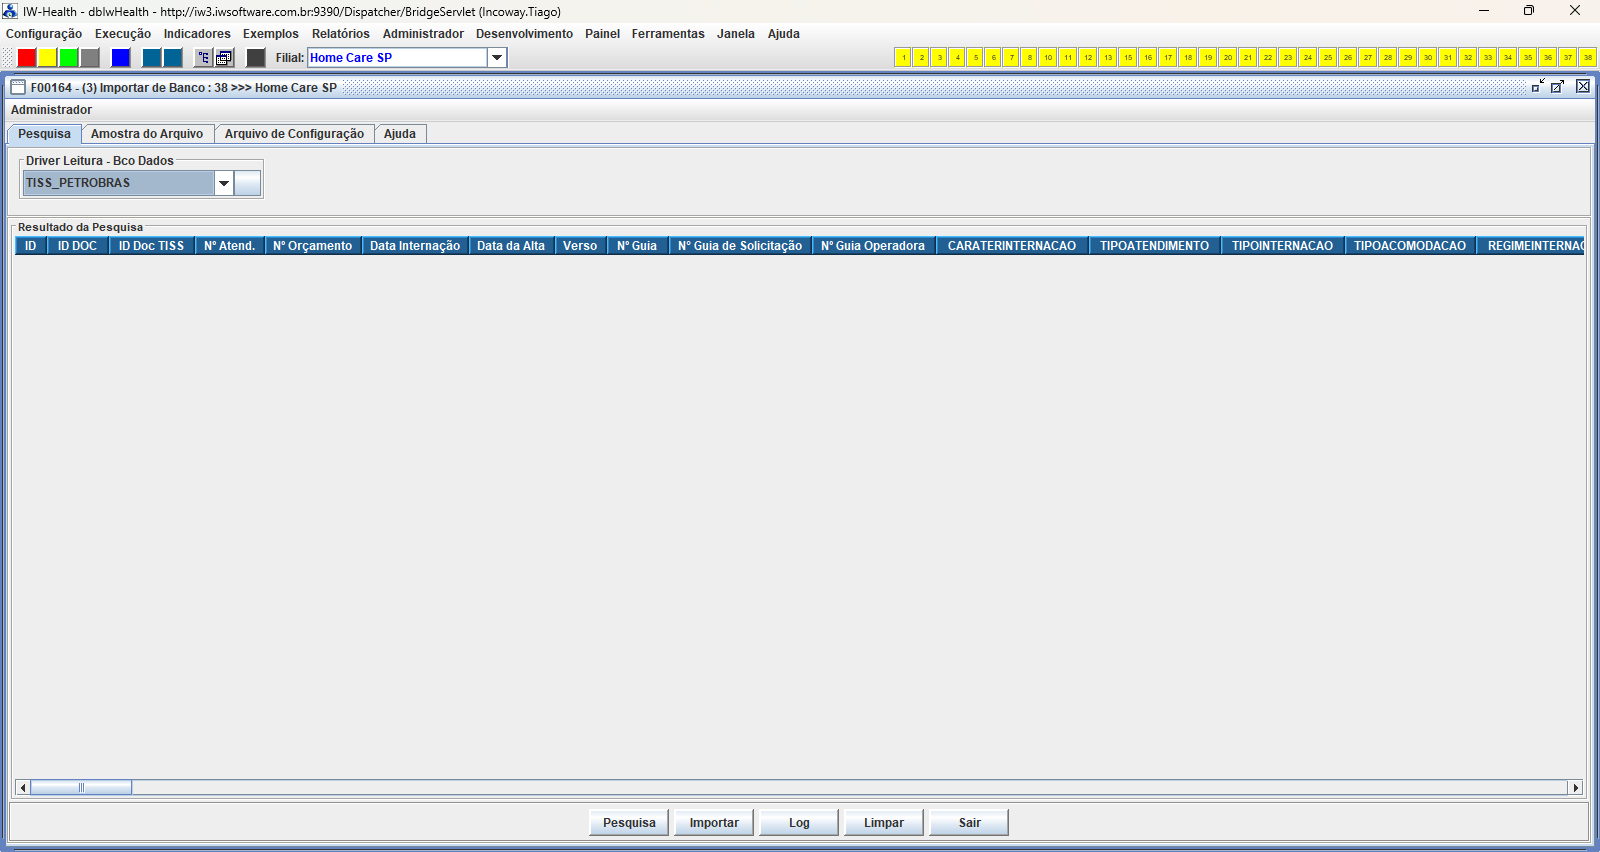The width and height of the screenshot is (1600, 852).
Task: Select yellow shortcut button number 20
Action: [x=1227, y=58]
